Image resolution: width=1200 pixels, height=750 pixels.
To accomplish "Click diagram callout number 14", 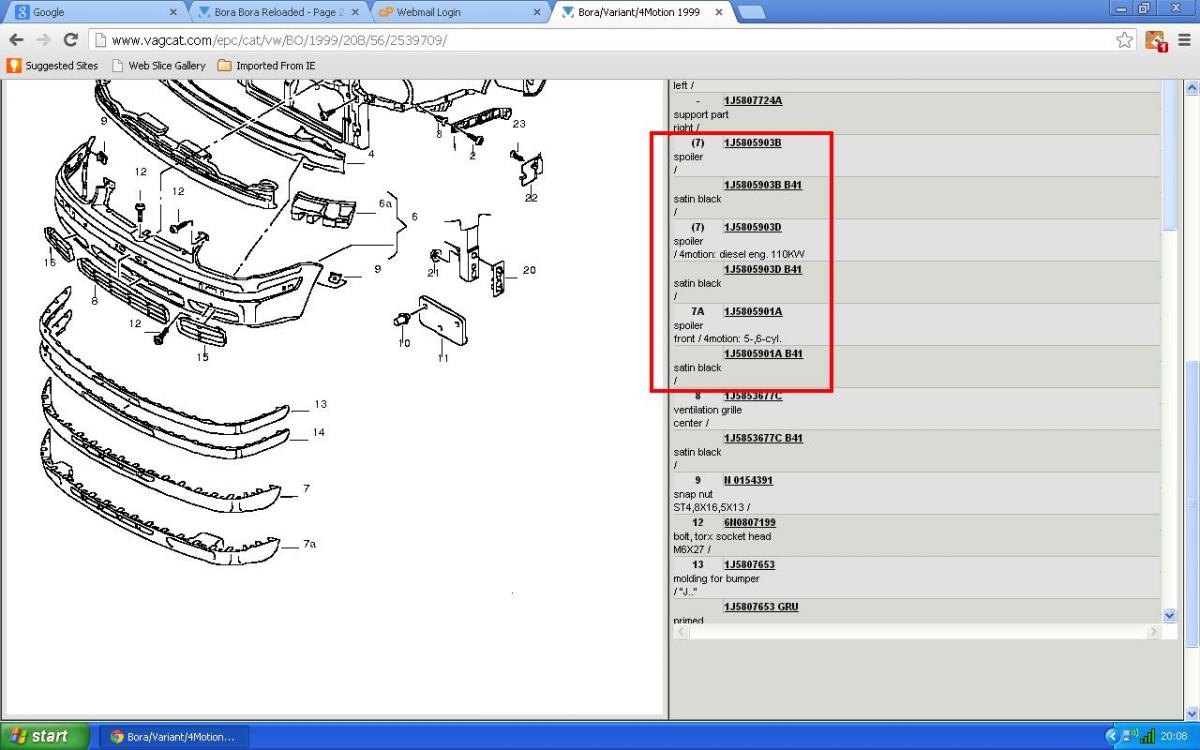I will (x=319, y=432).
